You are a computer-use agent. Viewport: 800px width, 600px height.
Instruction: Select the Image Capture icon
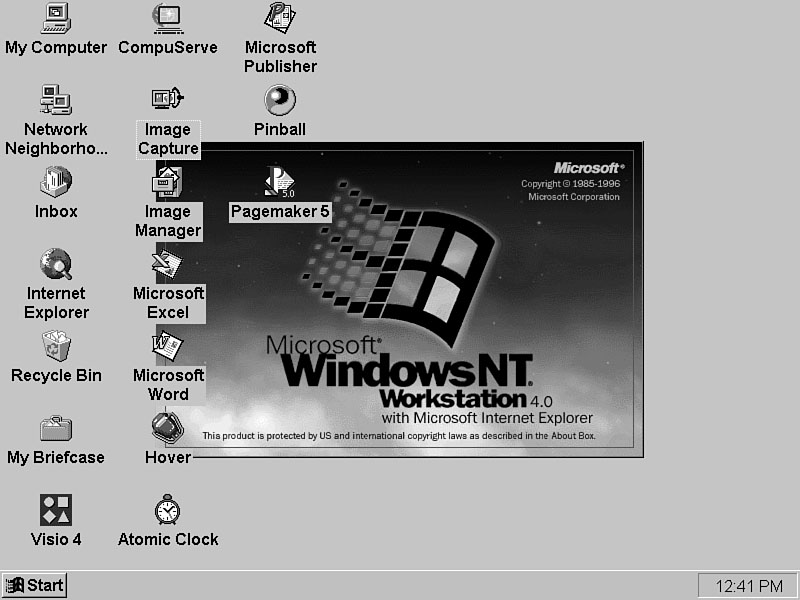coord(168,100)
